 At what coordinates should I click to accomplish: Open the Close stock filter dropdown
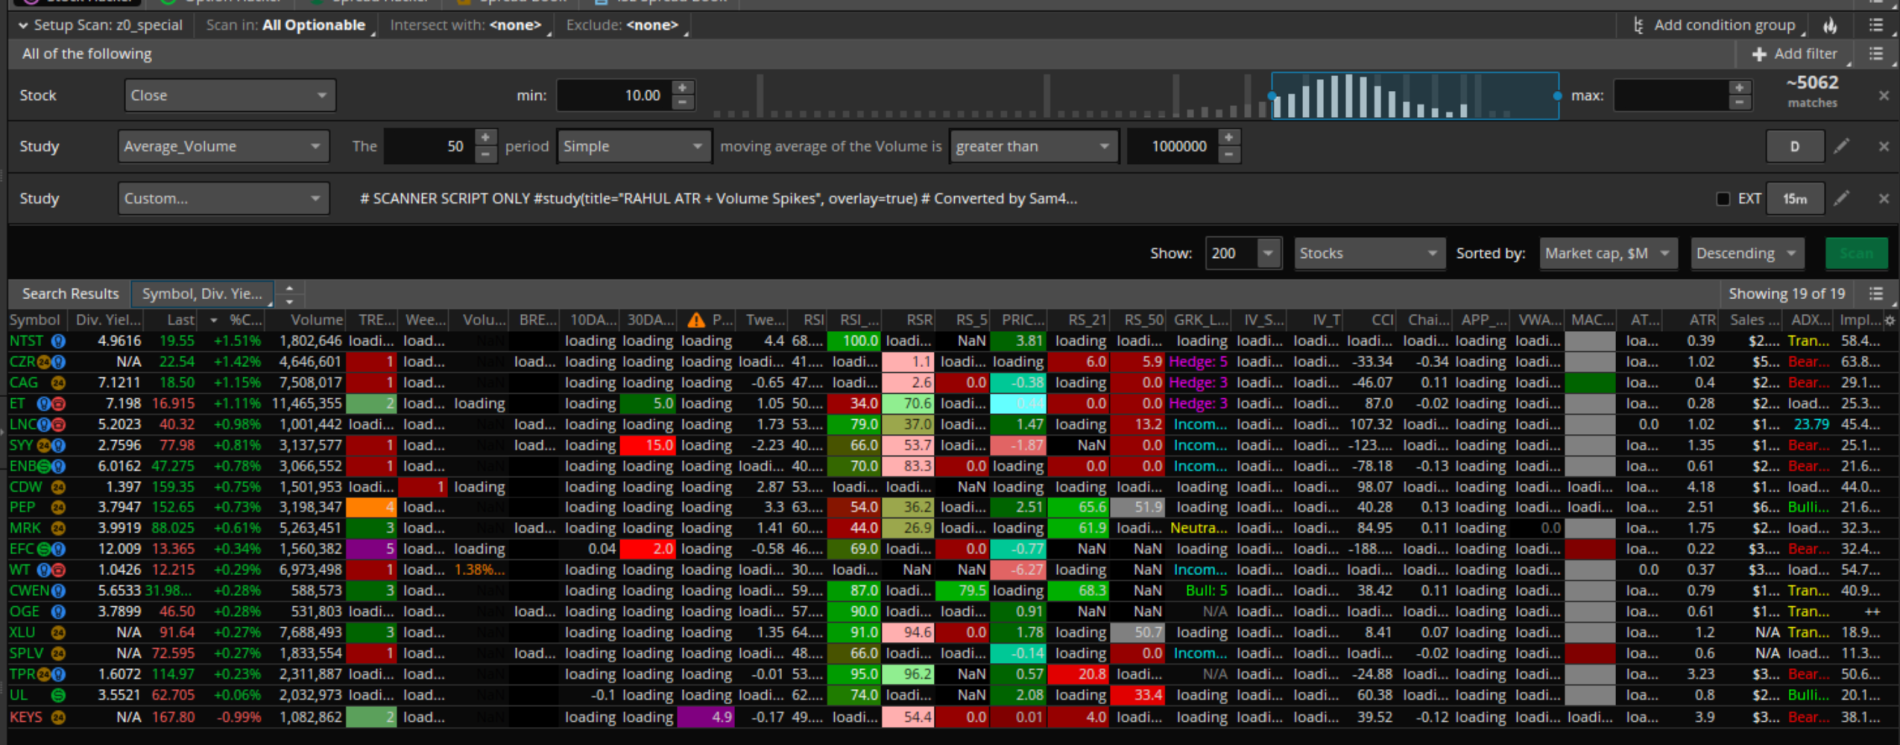229,96
